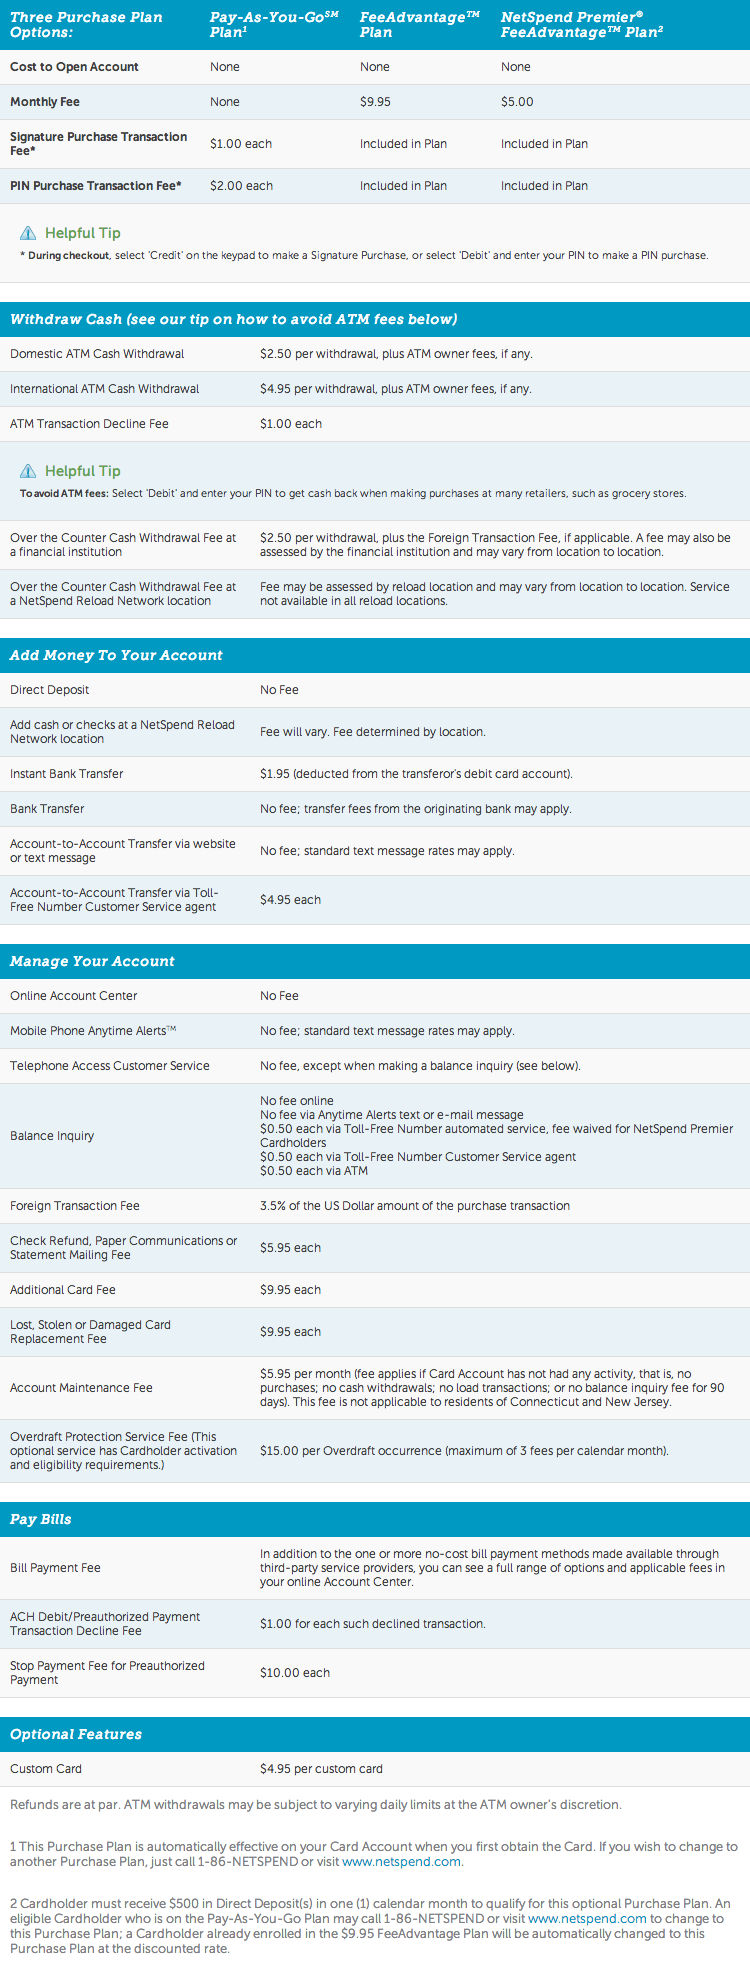Click the warning icon beside the ATM fees Helpful Tip
Viewport: 750px width, 1963px height.
tap(28, 471)
